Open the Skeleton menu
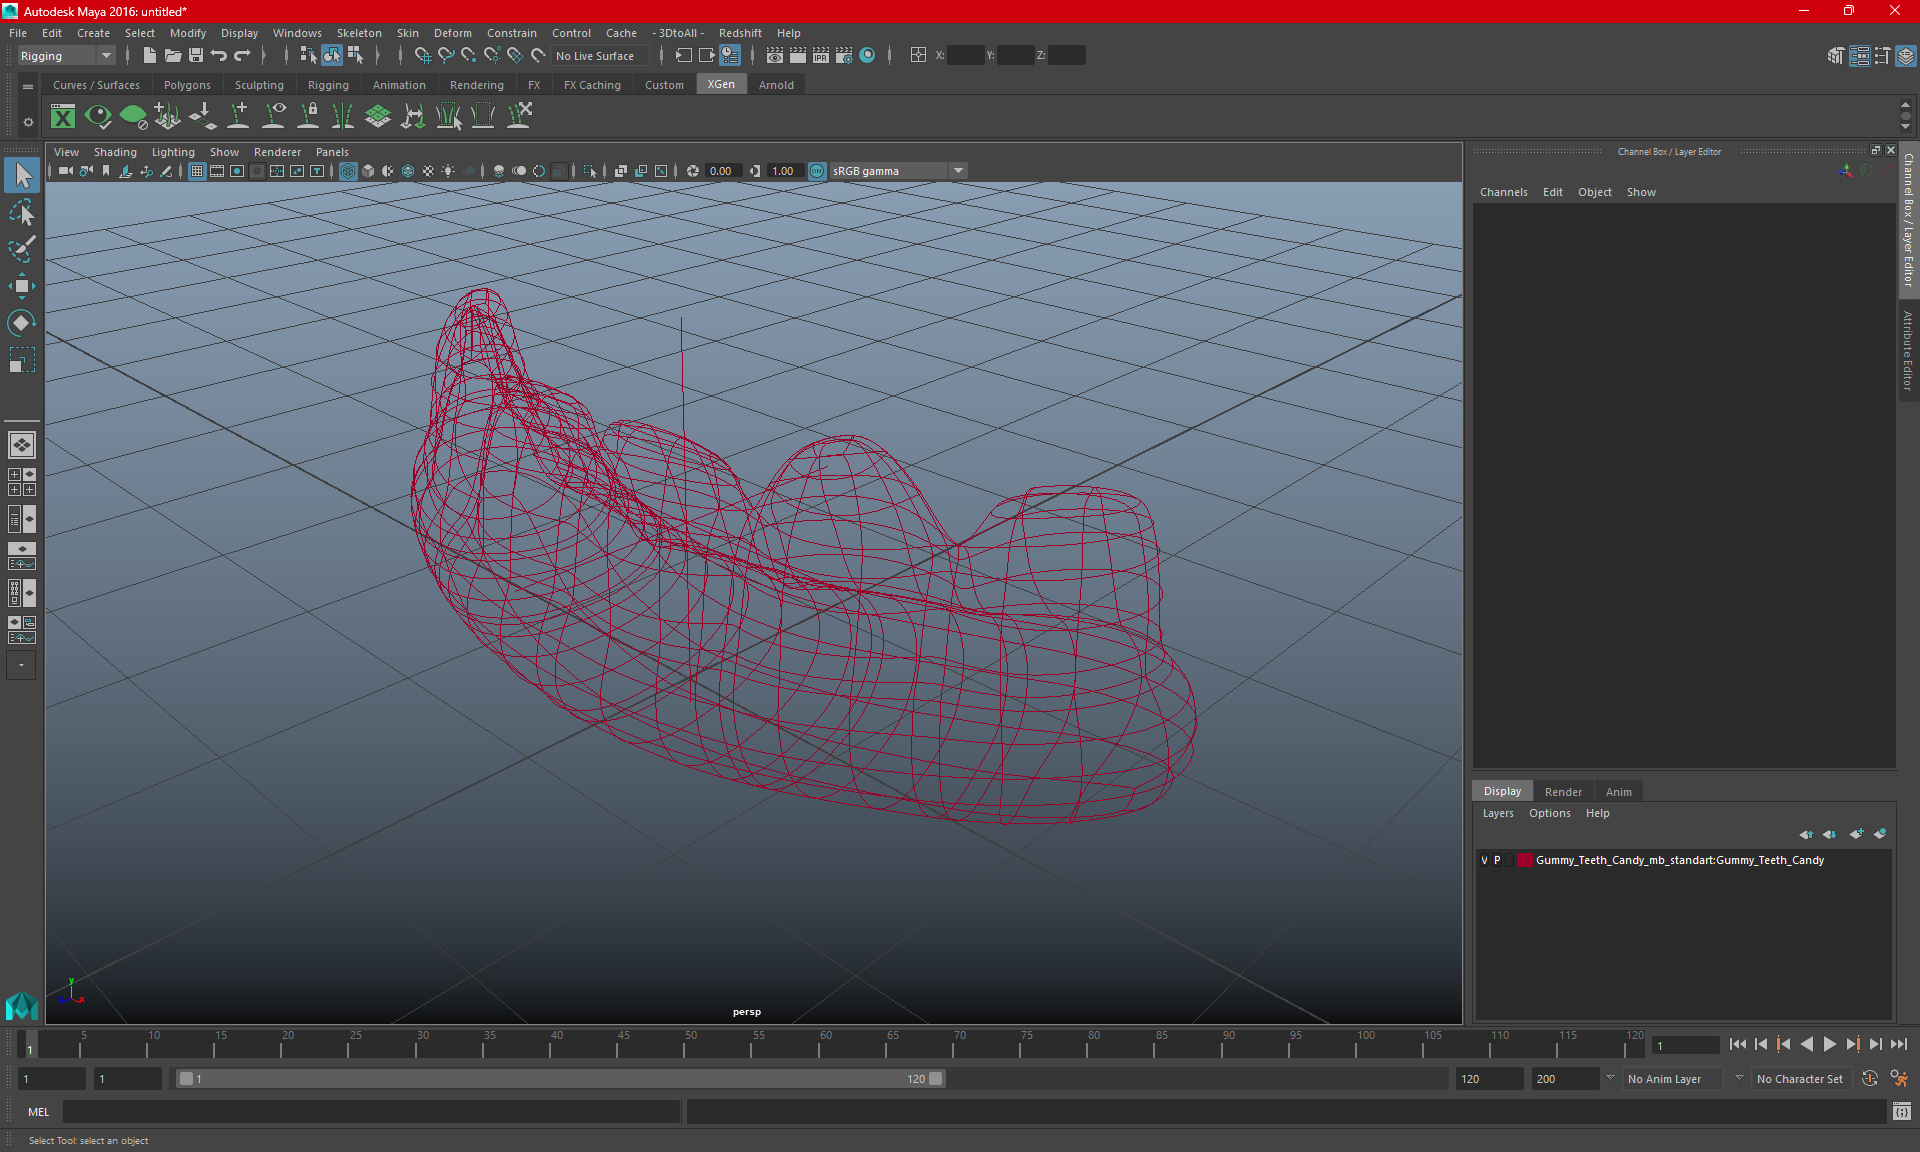 point(359,33)
